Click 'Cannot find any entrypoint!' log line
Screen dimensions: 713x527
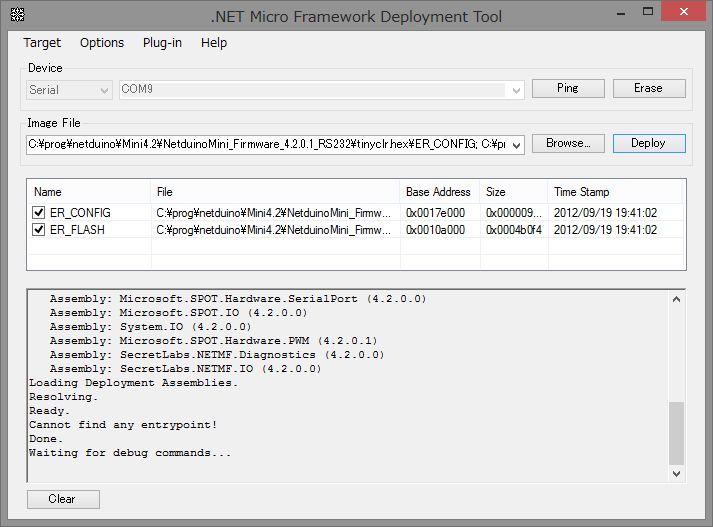pyautogui.click(x=123, y=425)
